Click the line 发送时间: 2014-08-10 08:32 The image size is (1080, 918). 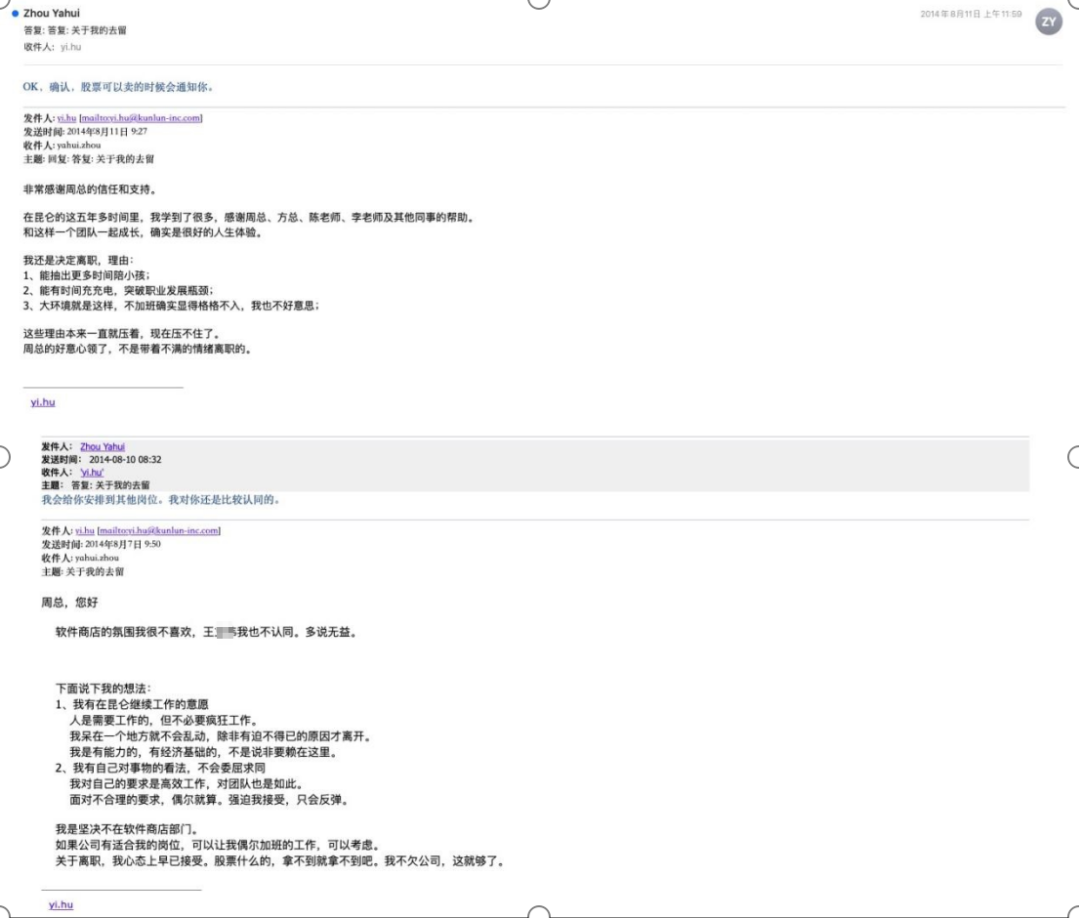coord(102,459)
